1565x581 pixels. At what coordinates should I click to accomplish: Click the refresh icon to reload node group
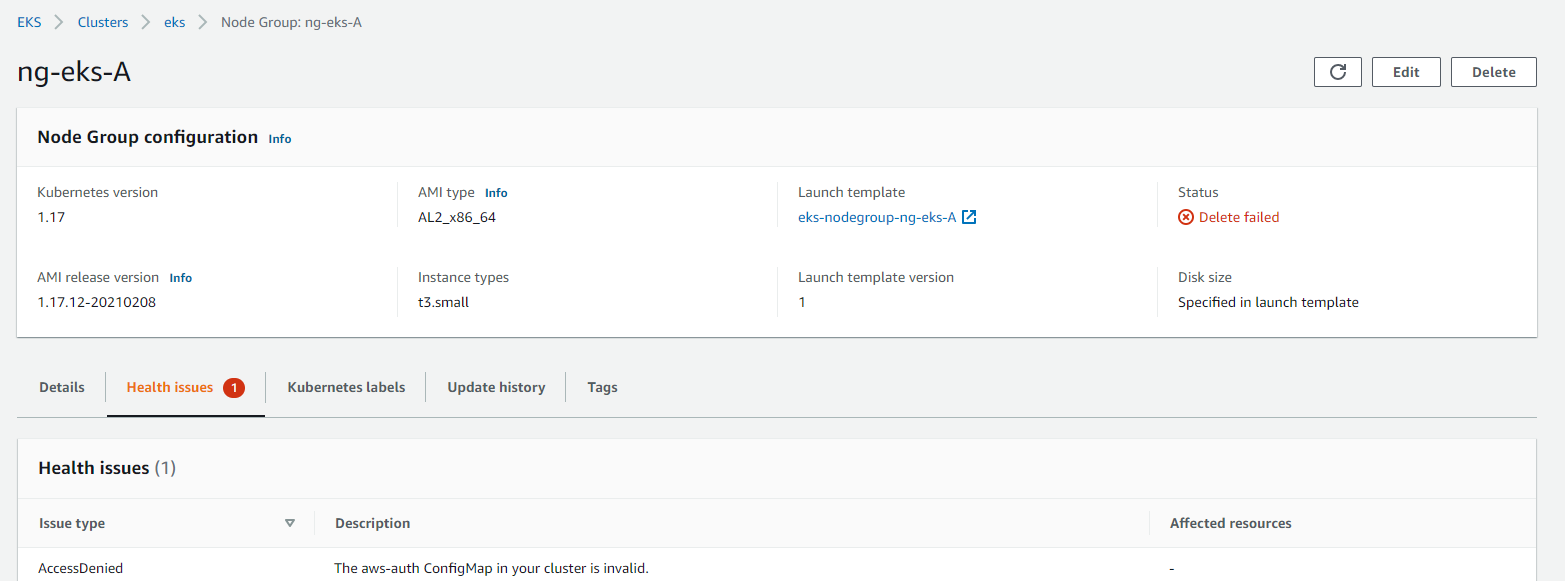(1337, 71)
